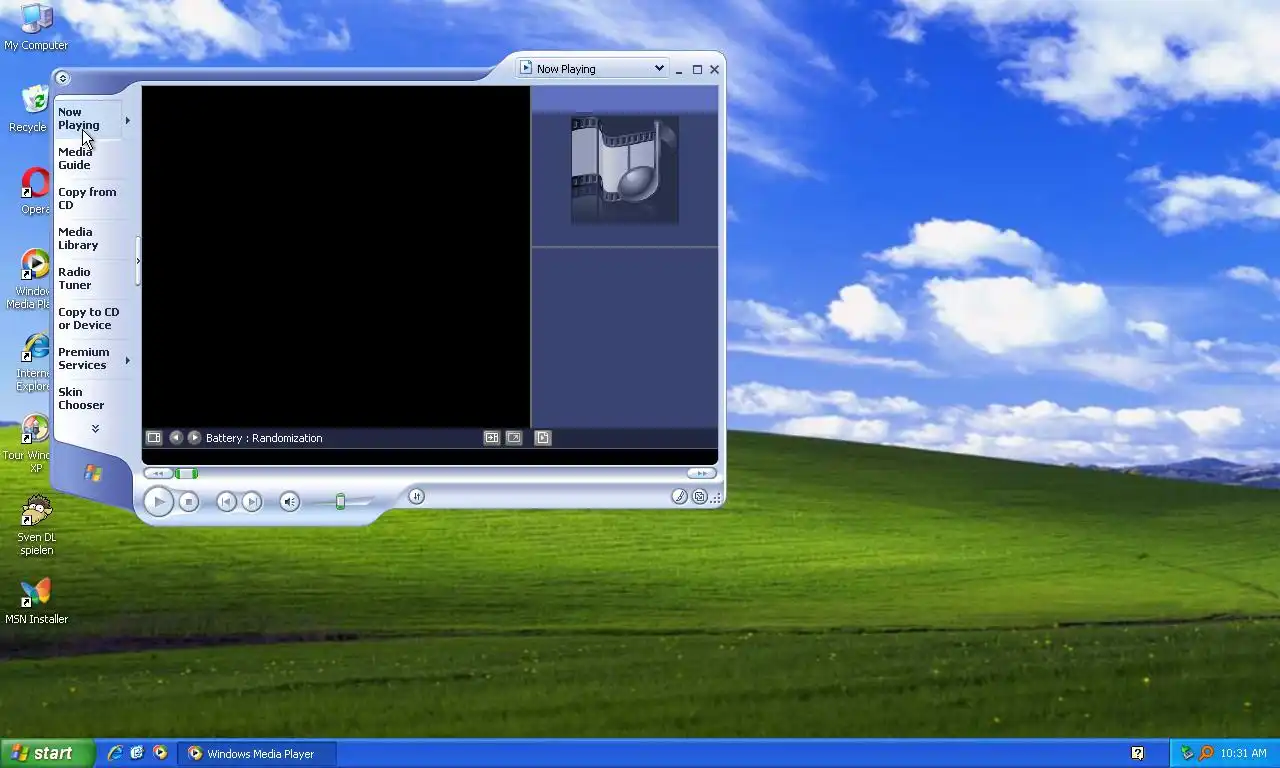The height and width of the screenshot is (768, 1280).
Task: Go to Copy from CD tab
Action: [x=87, y=199]
